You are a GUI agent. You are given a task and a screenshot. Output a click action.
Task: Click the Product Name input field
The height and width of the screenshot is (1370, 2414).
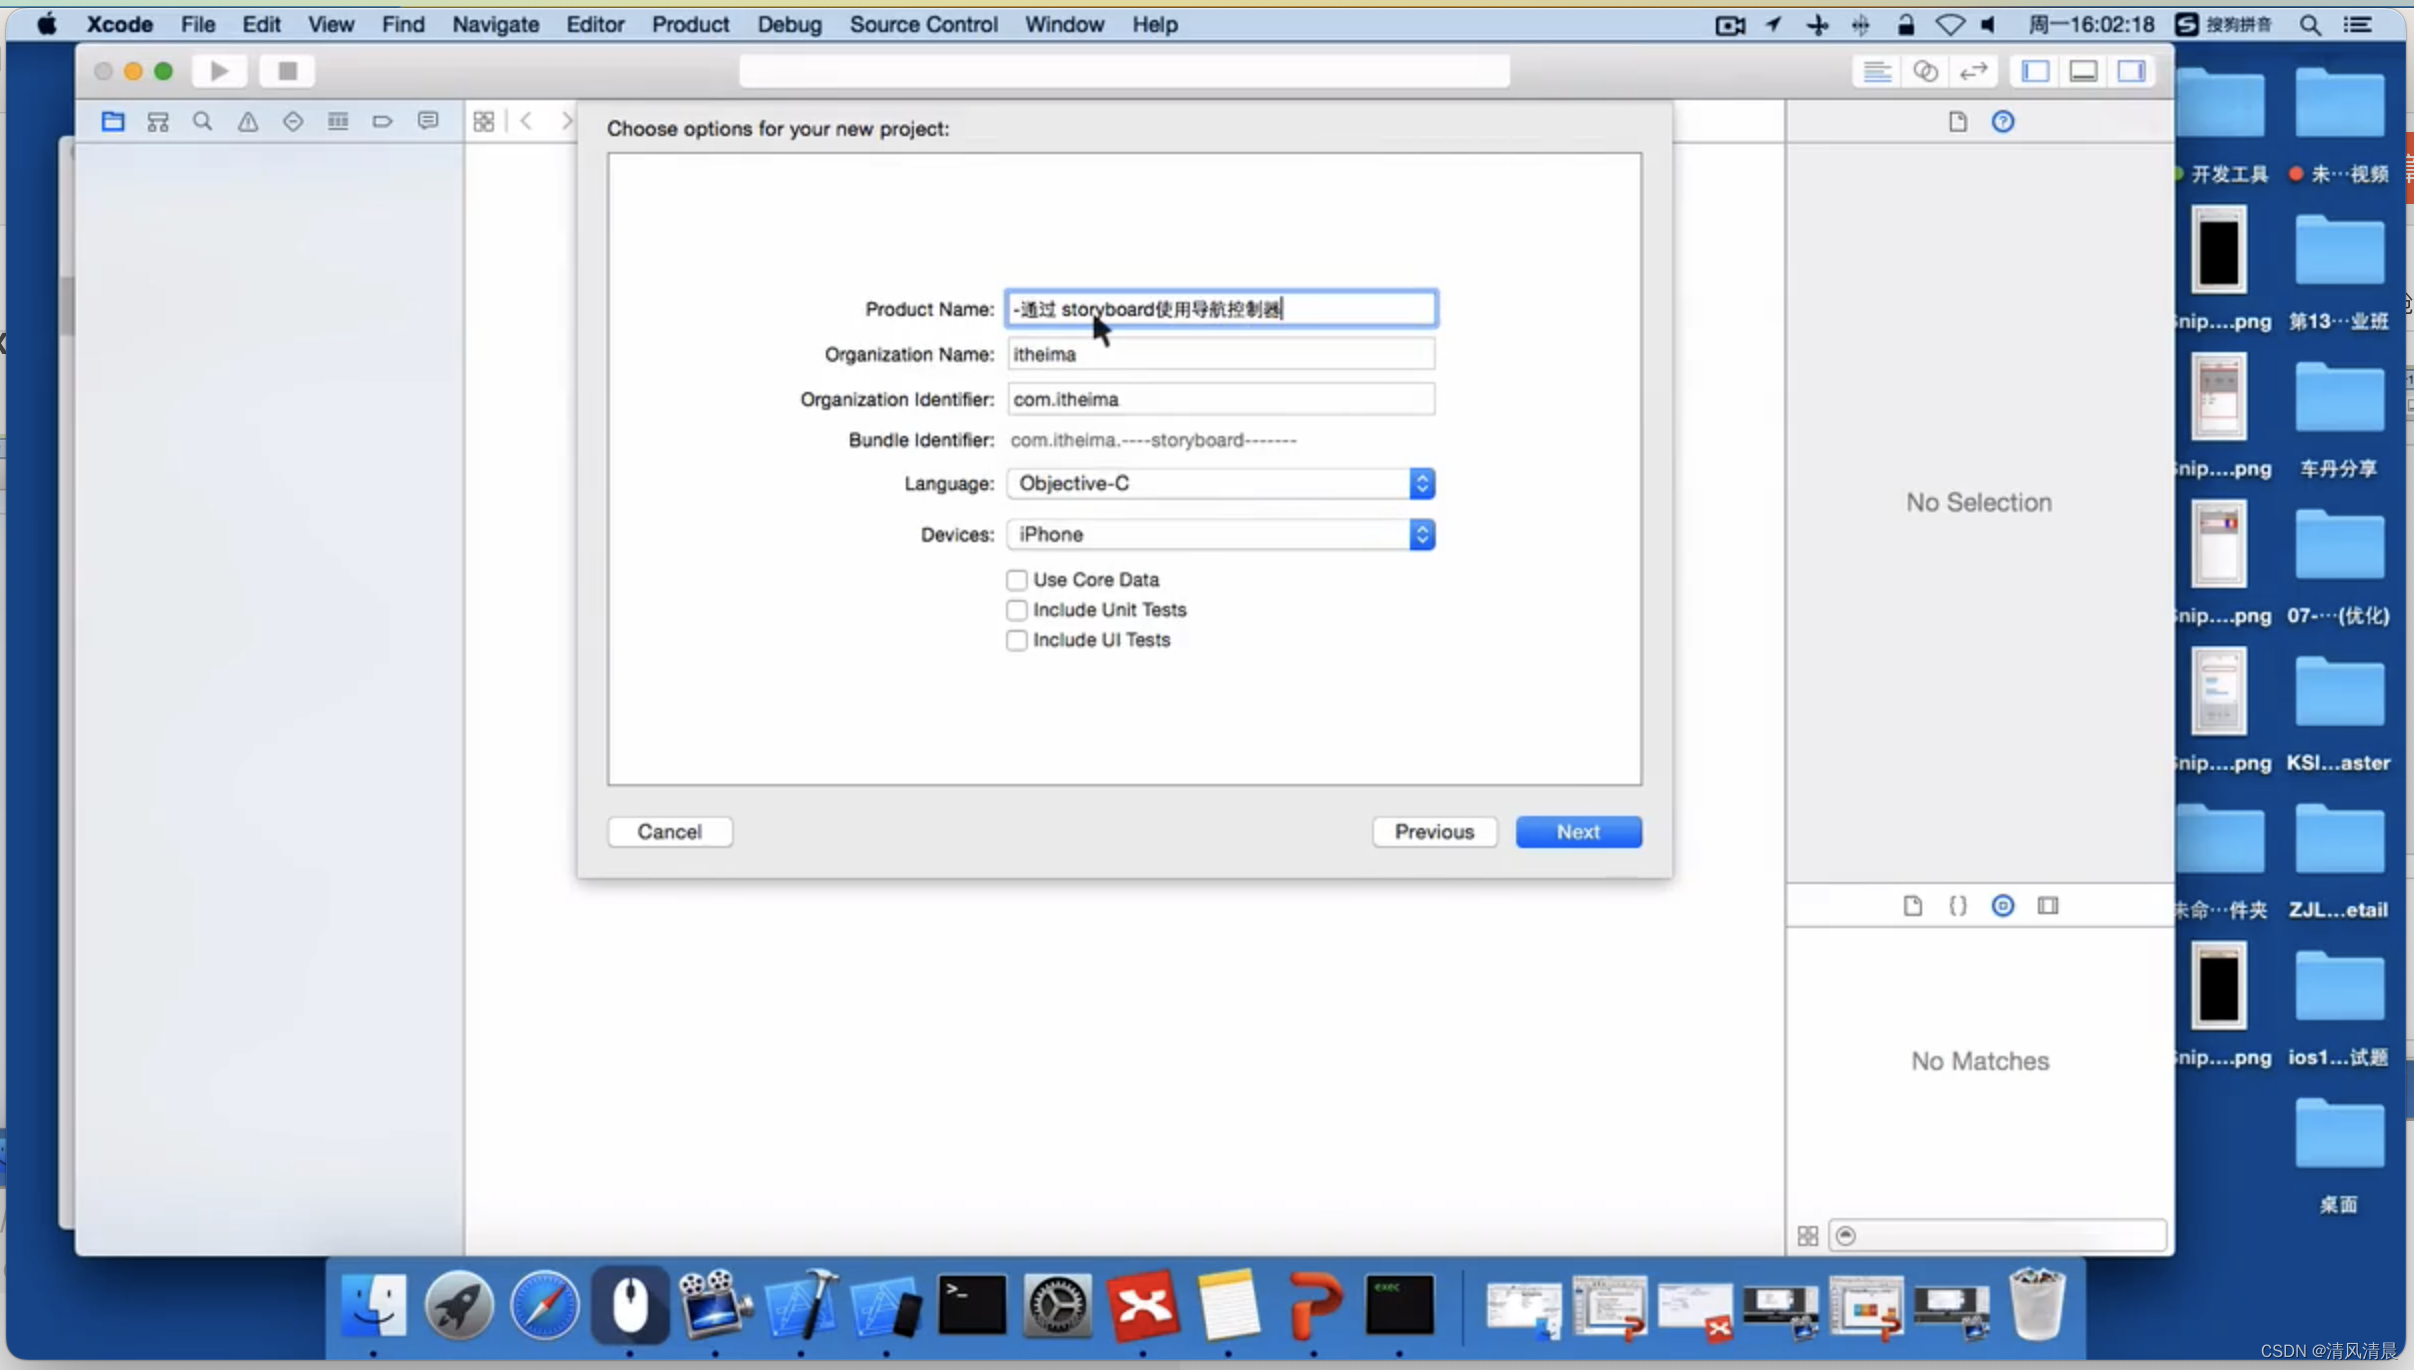(x=1220, y=307)
